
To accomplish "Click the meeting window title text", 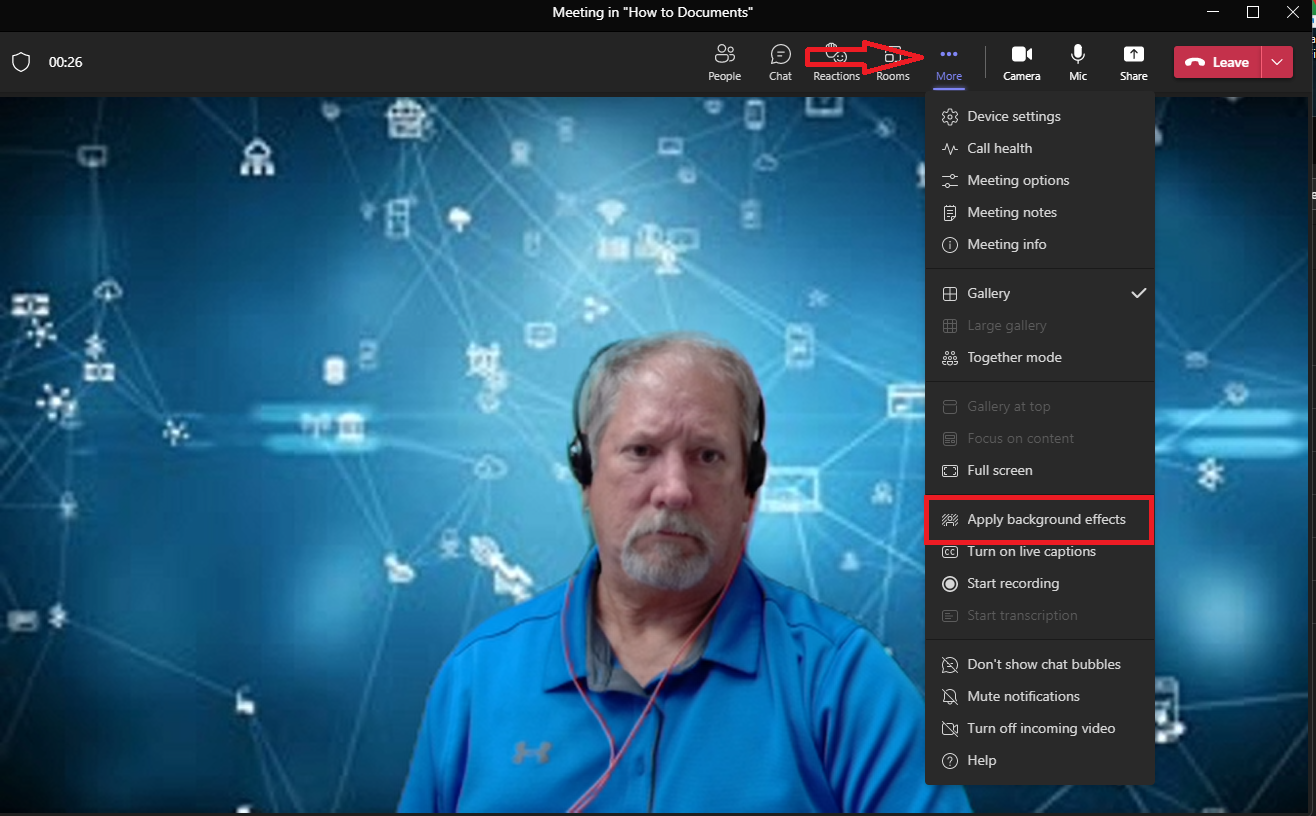I will point(653,12).
